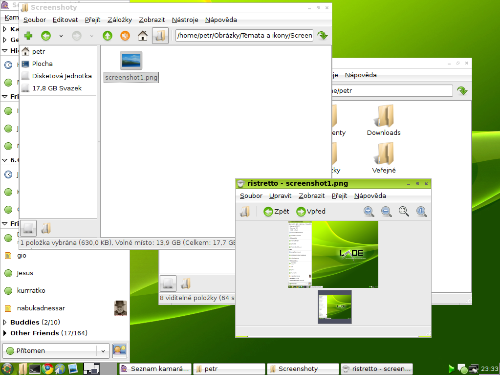Go up one folder with the green up arrow
The width and height of the screenshot is (500, 375).
(107, 36)
